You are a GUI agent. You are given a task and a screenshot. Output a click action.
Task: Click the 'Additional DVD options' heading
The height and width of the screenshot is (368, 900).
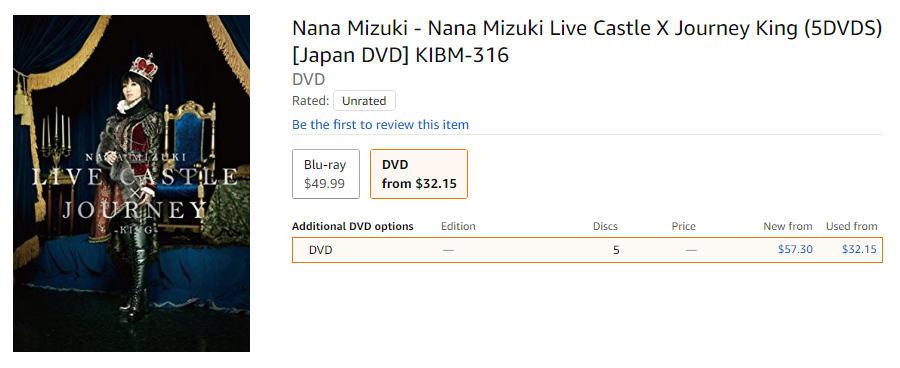coord(352,226)
